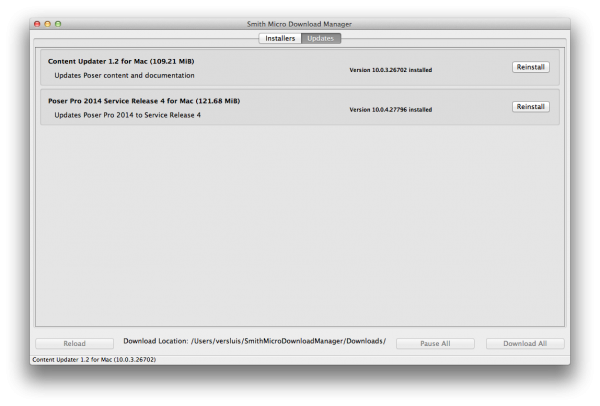Close the Download Manager window

[x=37, y=24]
